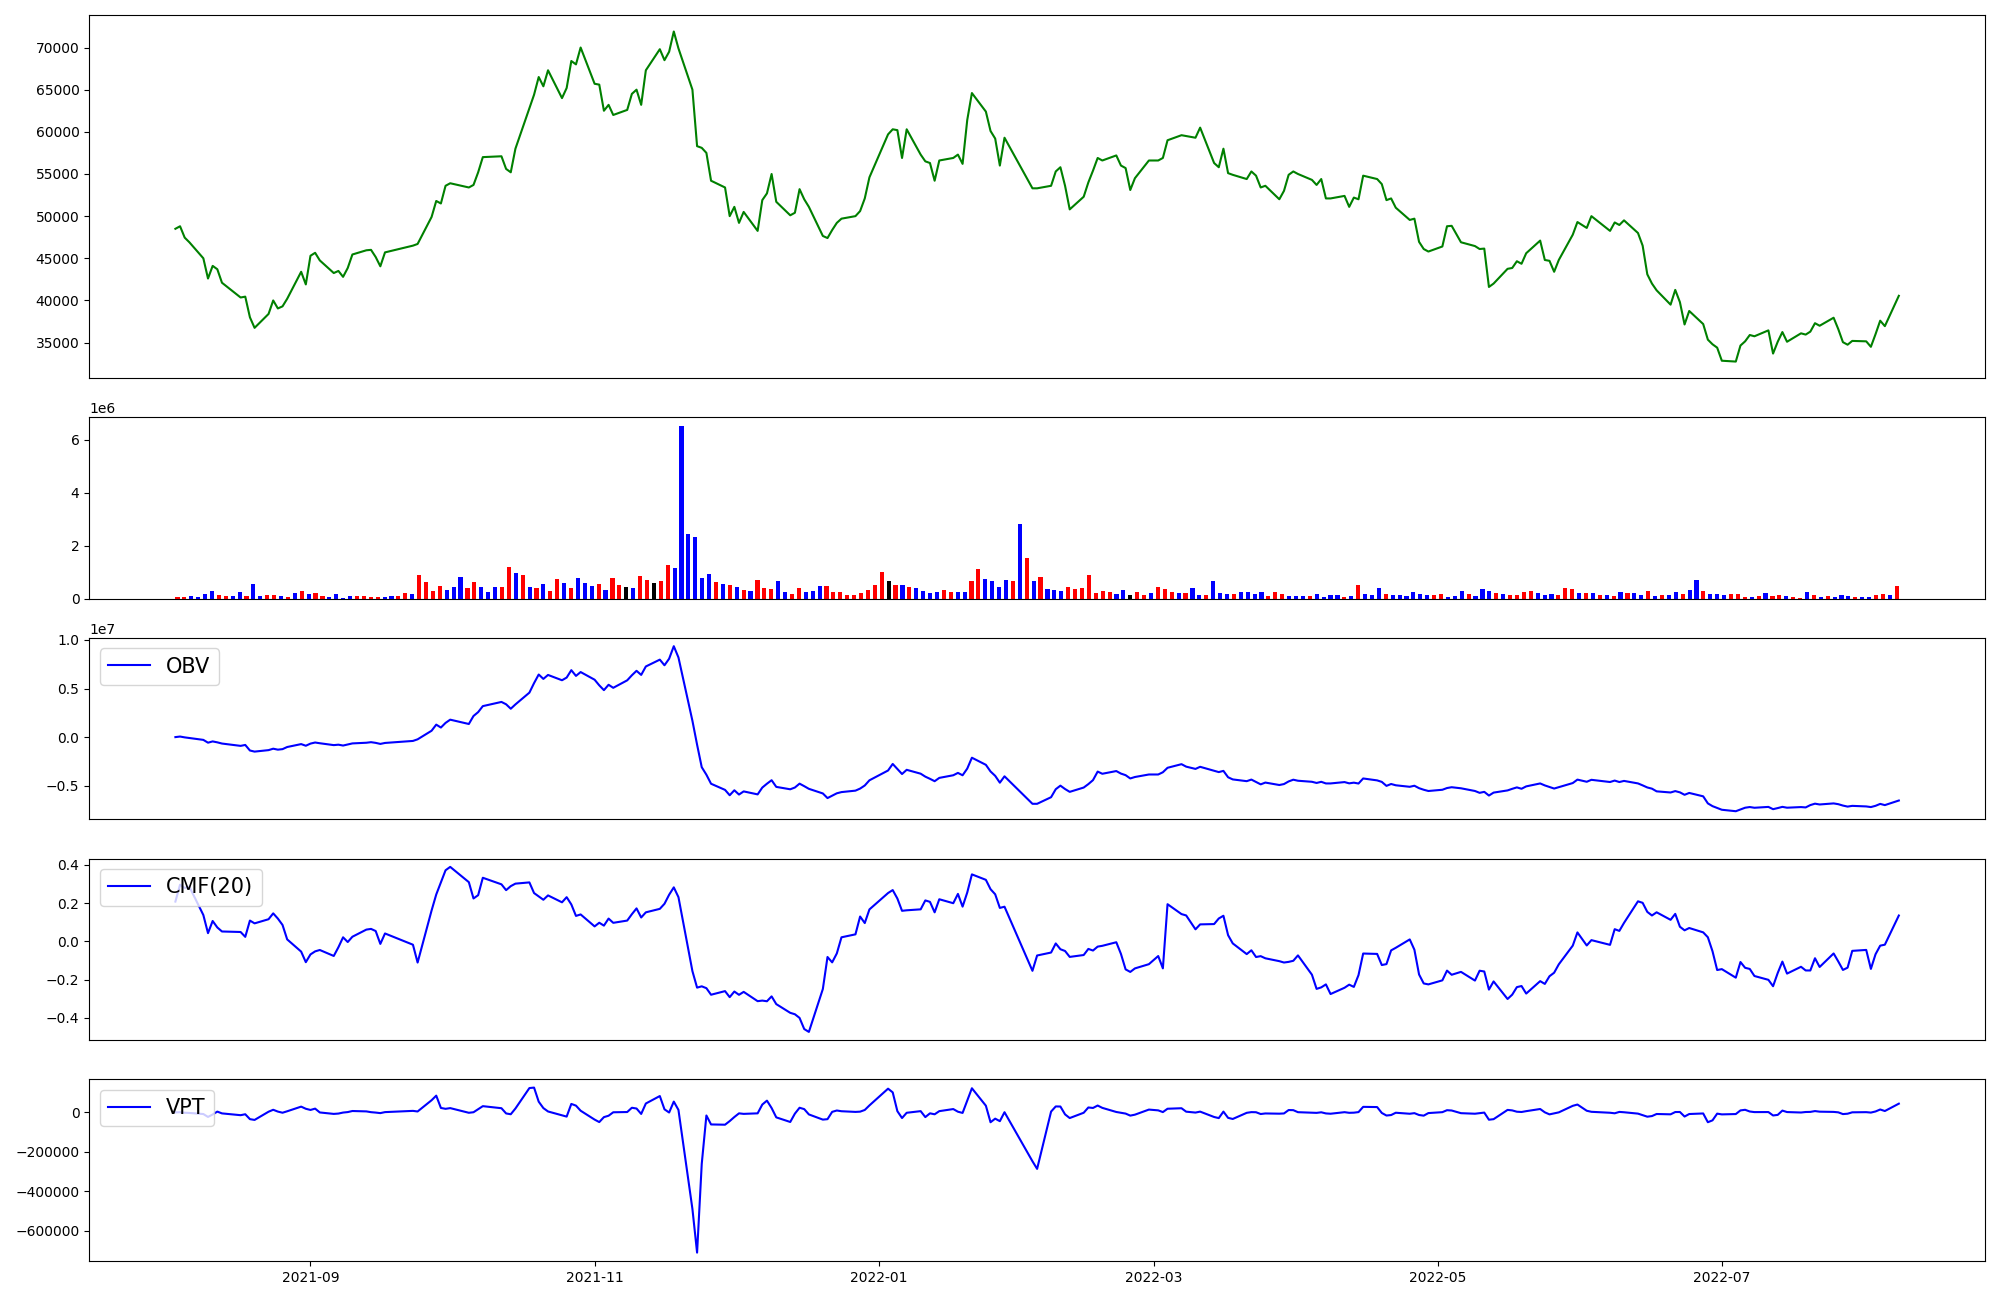Click the price line's highest peak
Image resolution: width=2000 pixels, height=1300 pixels.
[673, 32]
